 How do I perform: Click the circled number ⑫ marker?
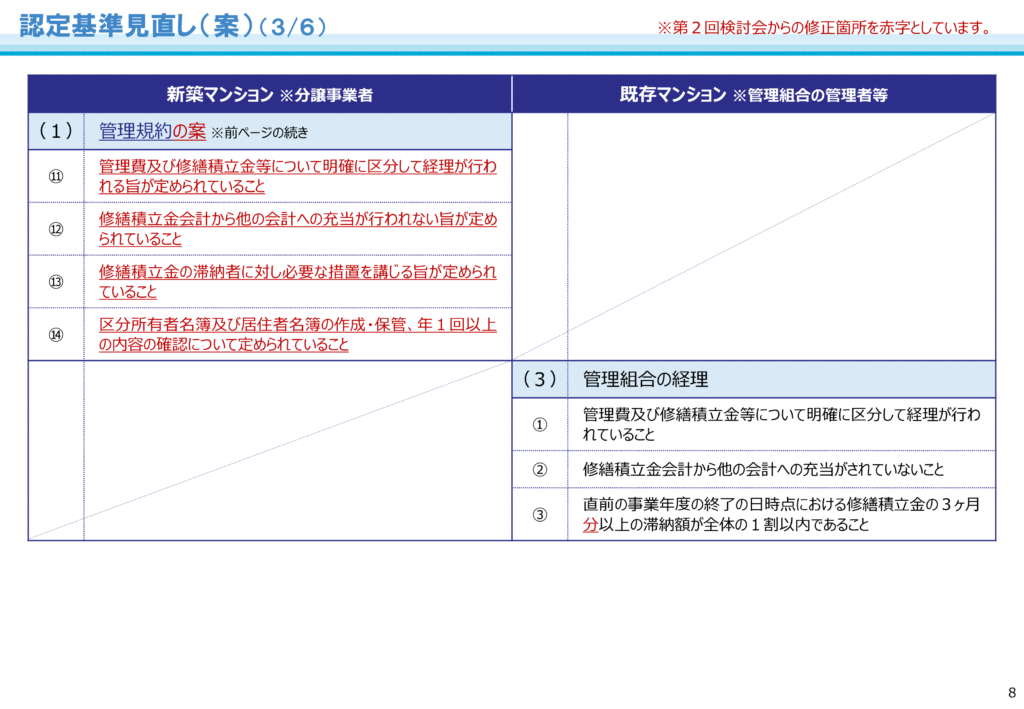point(56,229)
